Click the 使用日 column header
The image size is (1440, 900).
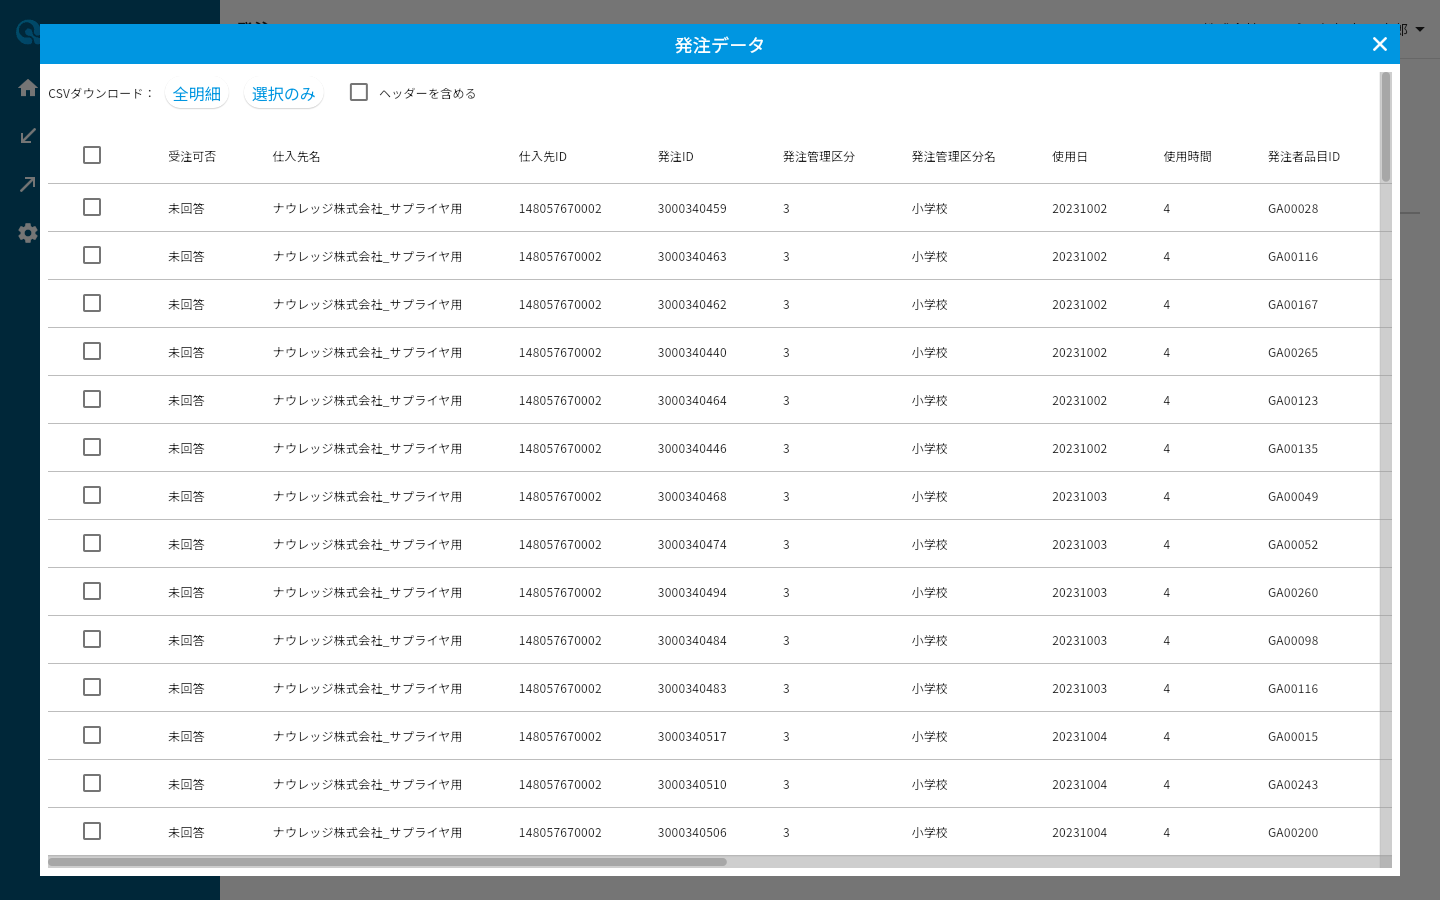tap(1070, 157)
